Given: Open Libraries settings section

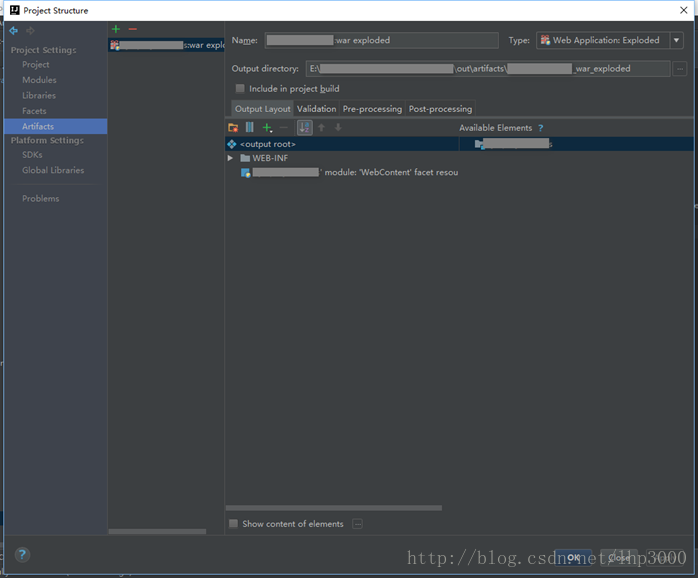Looking at the screenshot, I should [x=39, y=96].
